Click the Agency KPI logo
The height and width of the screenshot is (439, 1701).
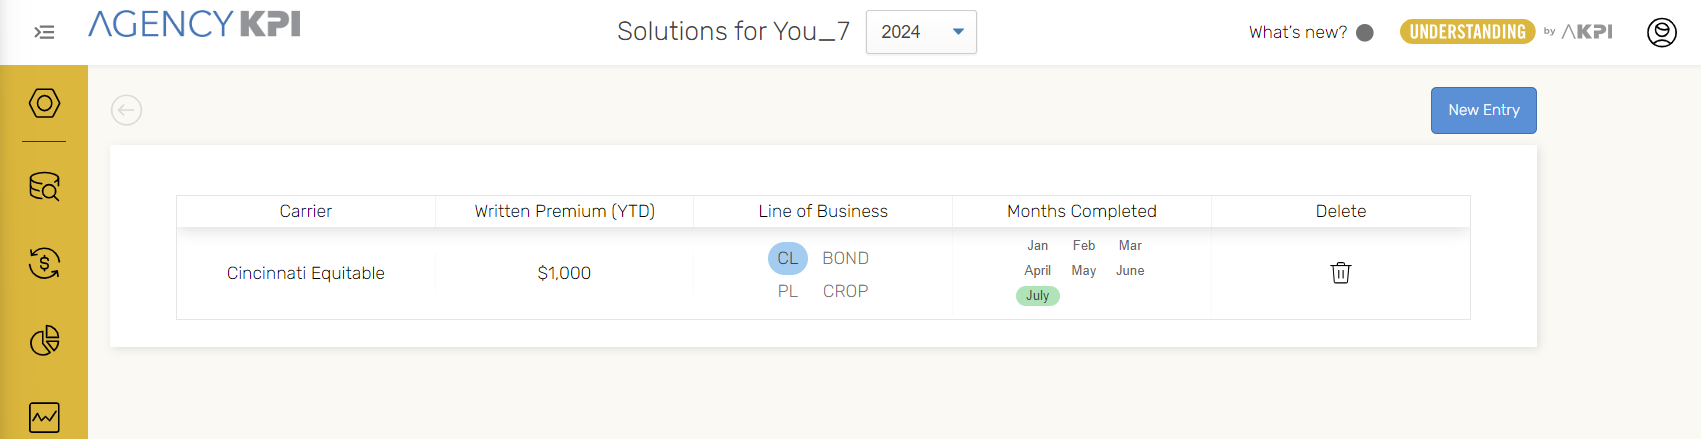[x=194, y=24]
